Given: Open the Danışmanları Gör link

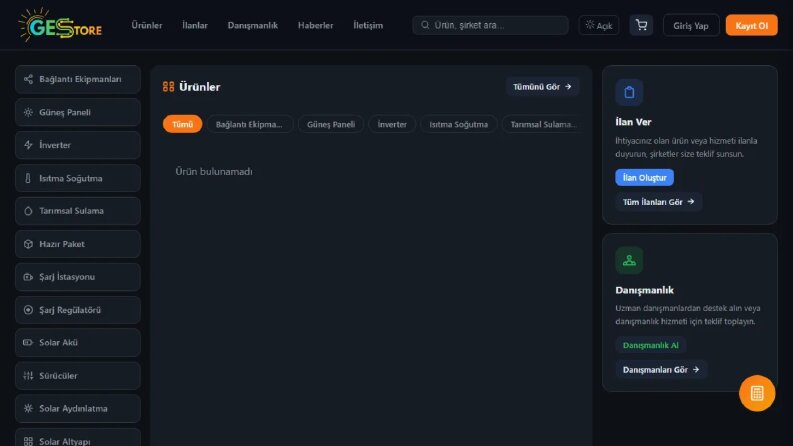Looking at the screenshot, I should point(661,370).
